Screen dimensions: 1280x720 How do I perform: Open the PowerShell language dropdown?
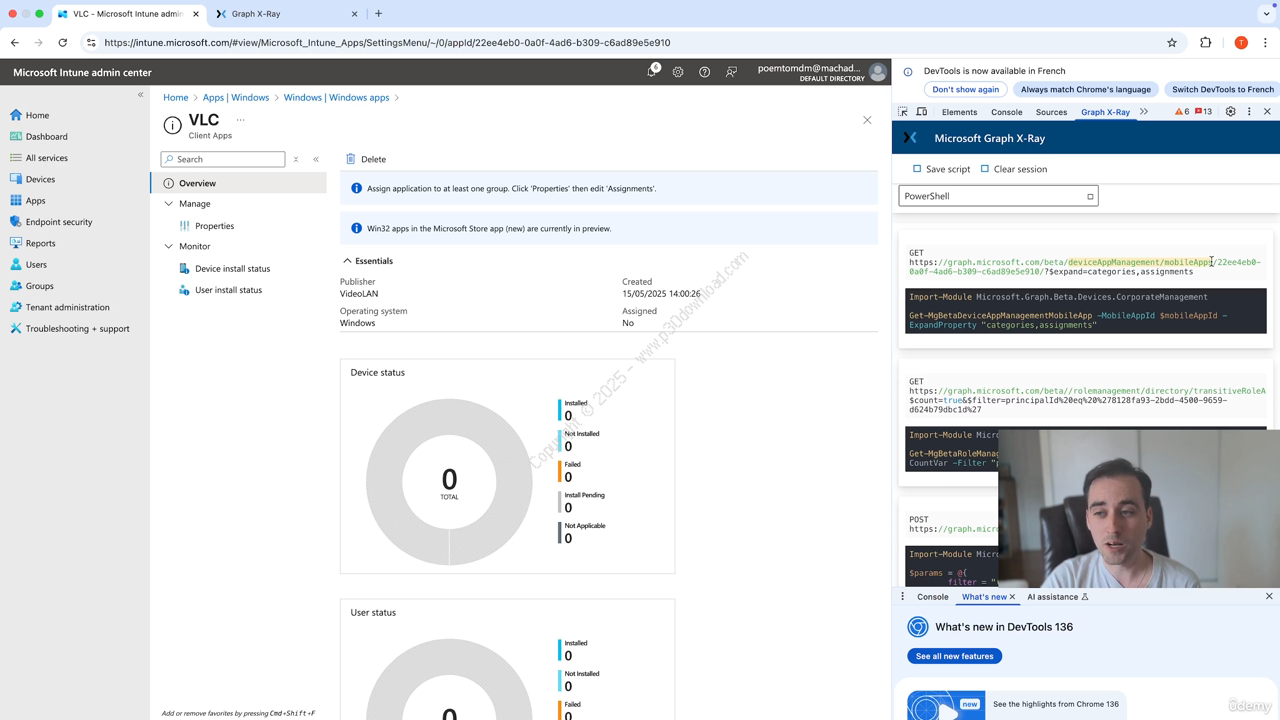[x=998, y=196]
